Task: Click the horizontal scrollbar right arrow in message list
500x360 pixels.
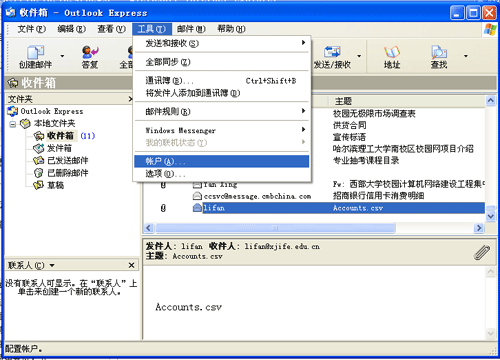Action: tap(479, 228)
